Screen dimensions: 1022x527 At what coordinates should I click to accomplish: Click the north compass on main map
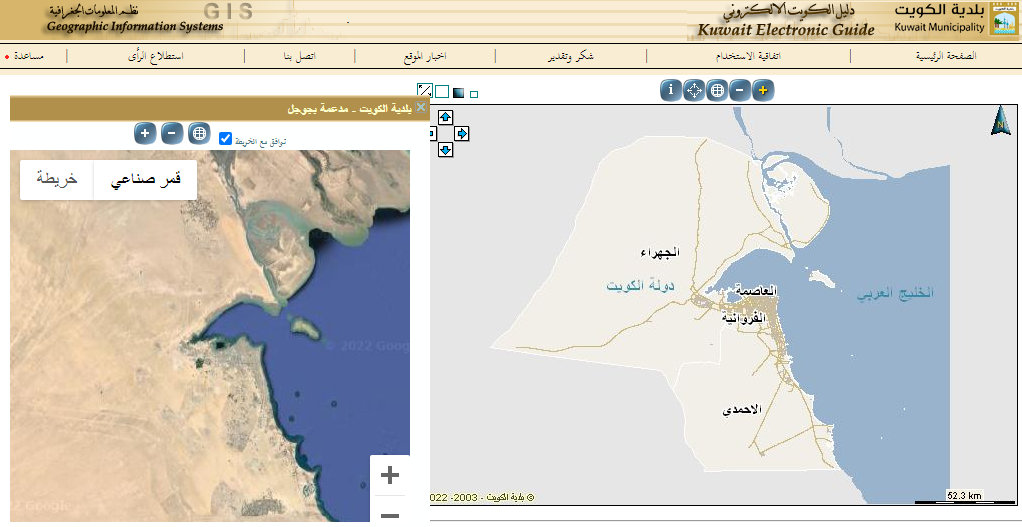pos(1000,122)
